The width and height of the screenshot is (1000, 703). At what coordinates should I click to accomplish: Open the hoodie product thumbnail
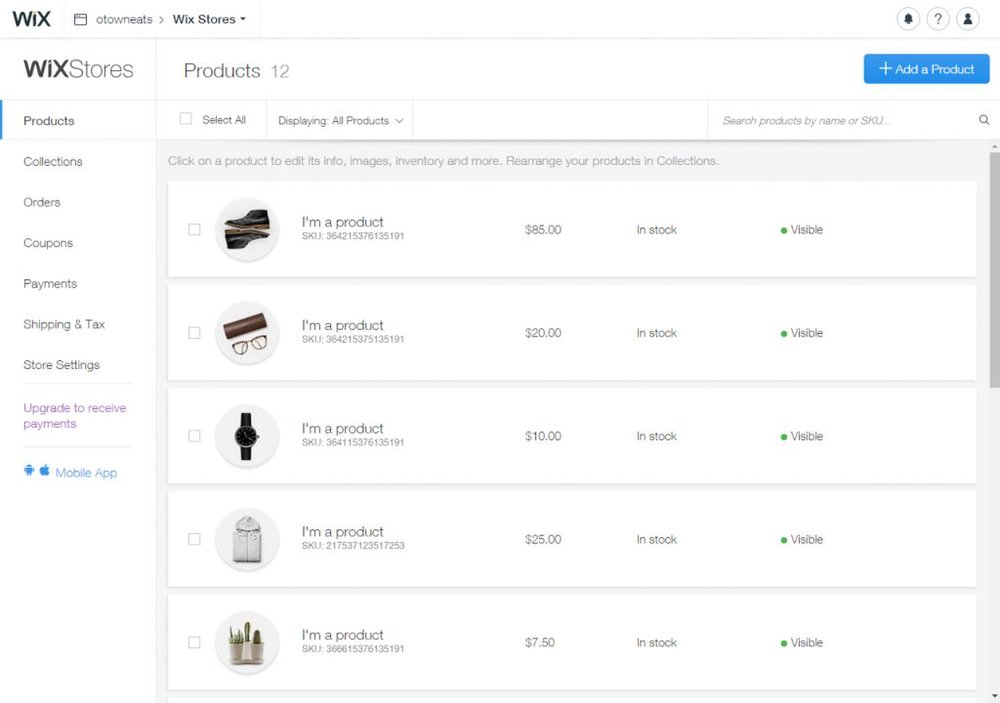coord(247,539)
